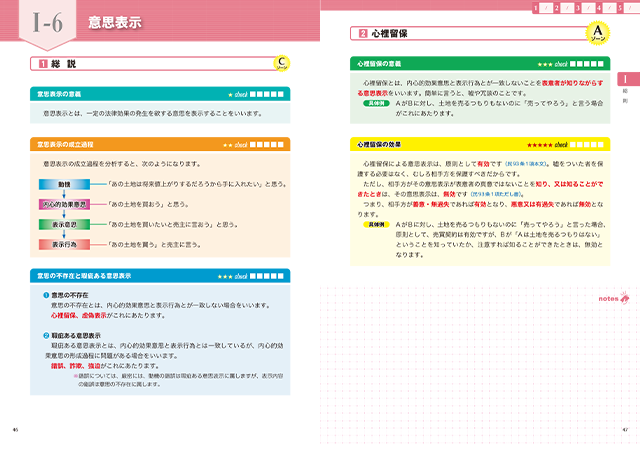Click the 瑕疵ある意思表示 subheading
Viewport: 640px width, 452px height.
click(76, 336)
